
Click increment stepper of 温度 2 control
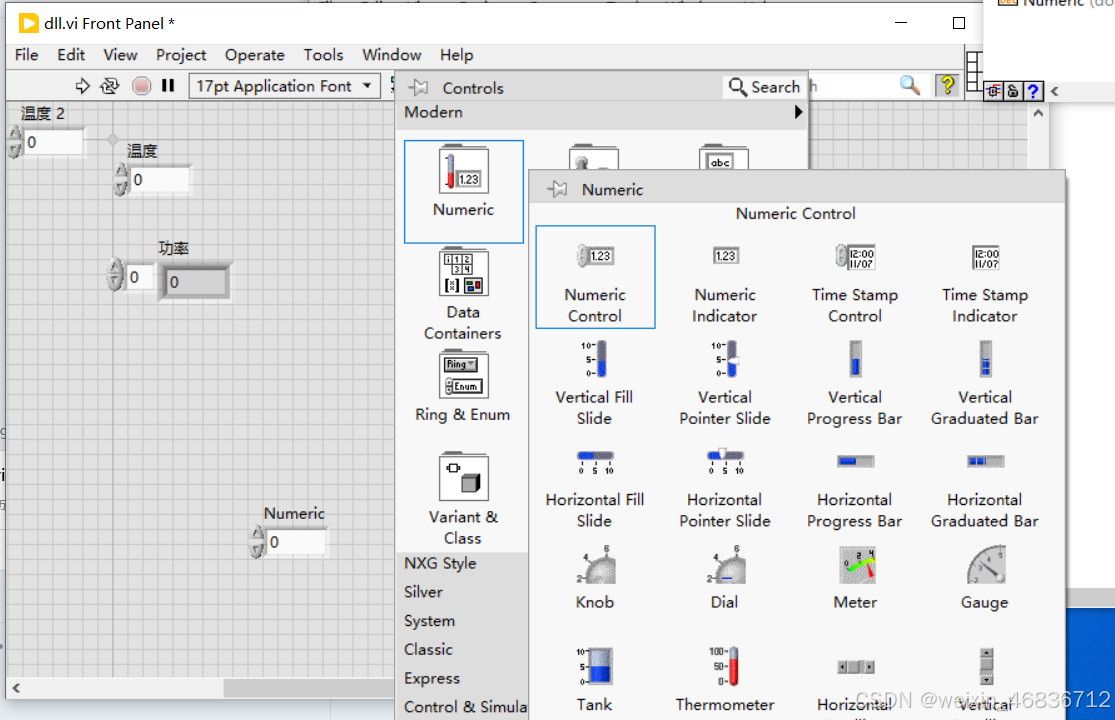point(14,134)
